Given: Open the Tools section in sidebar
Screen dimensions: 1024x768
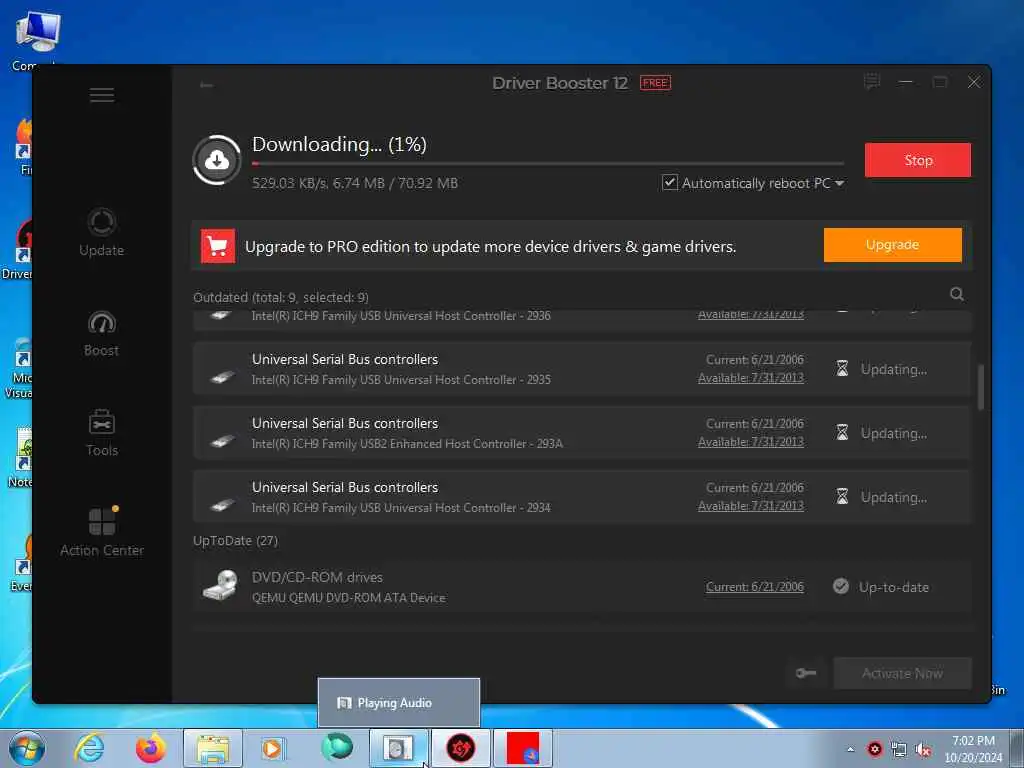Looking at the screenshot, I should [101, 433].
